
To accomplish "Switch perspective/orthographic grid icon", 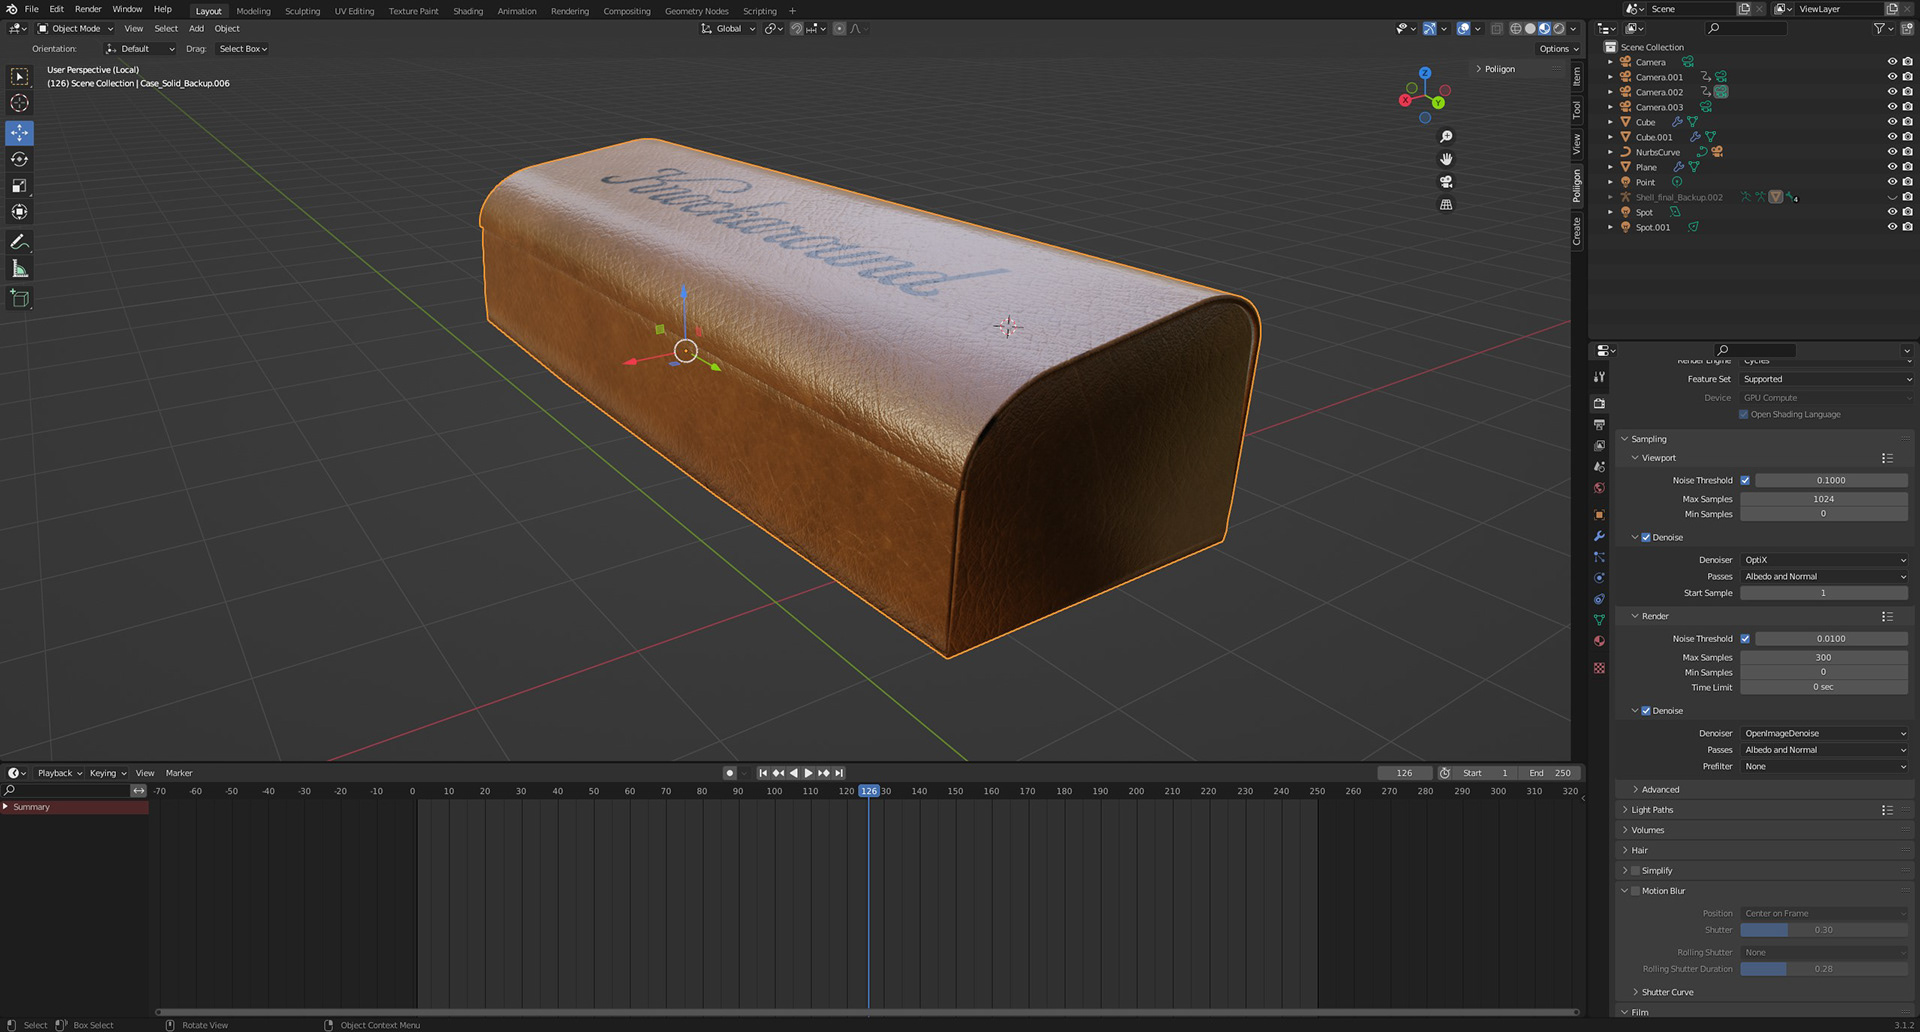I will (1446, 205).
